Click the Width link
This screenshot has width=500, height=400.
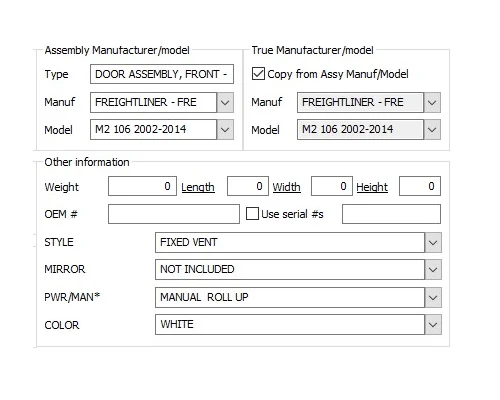point(286,187)
